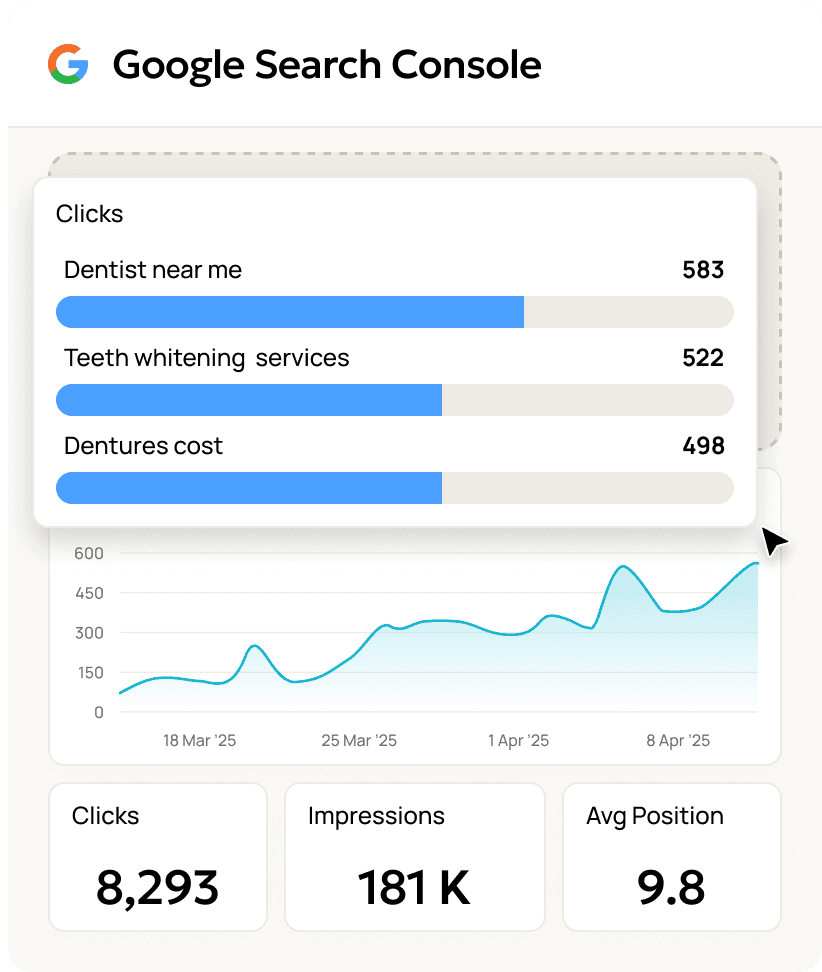Select the Dentist near me query row
The image size is (822, 972).
pyautogui.click(x=152, y=269)
